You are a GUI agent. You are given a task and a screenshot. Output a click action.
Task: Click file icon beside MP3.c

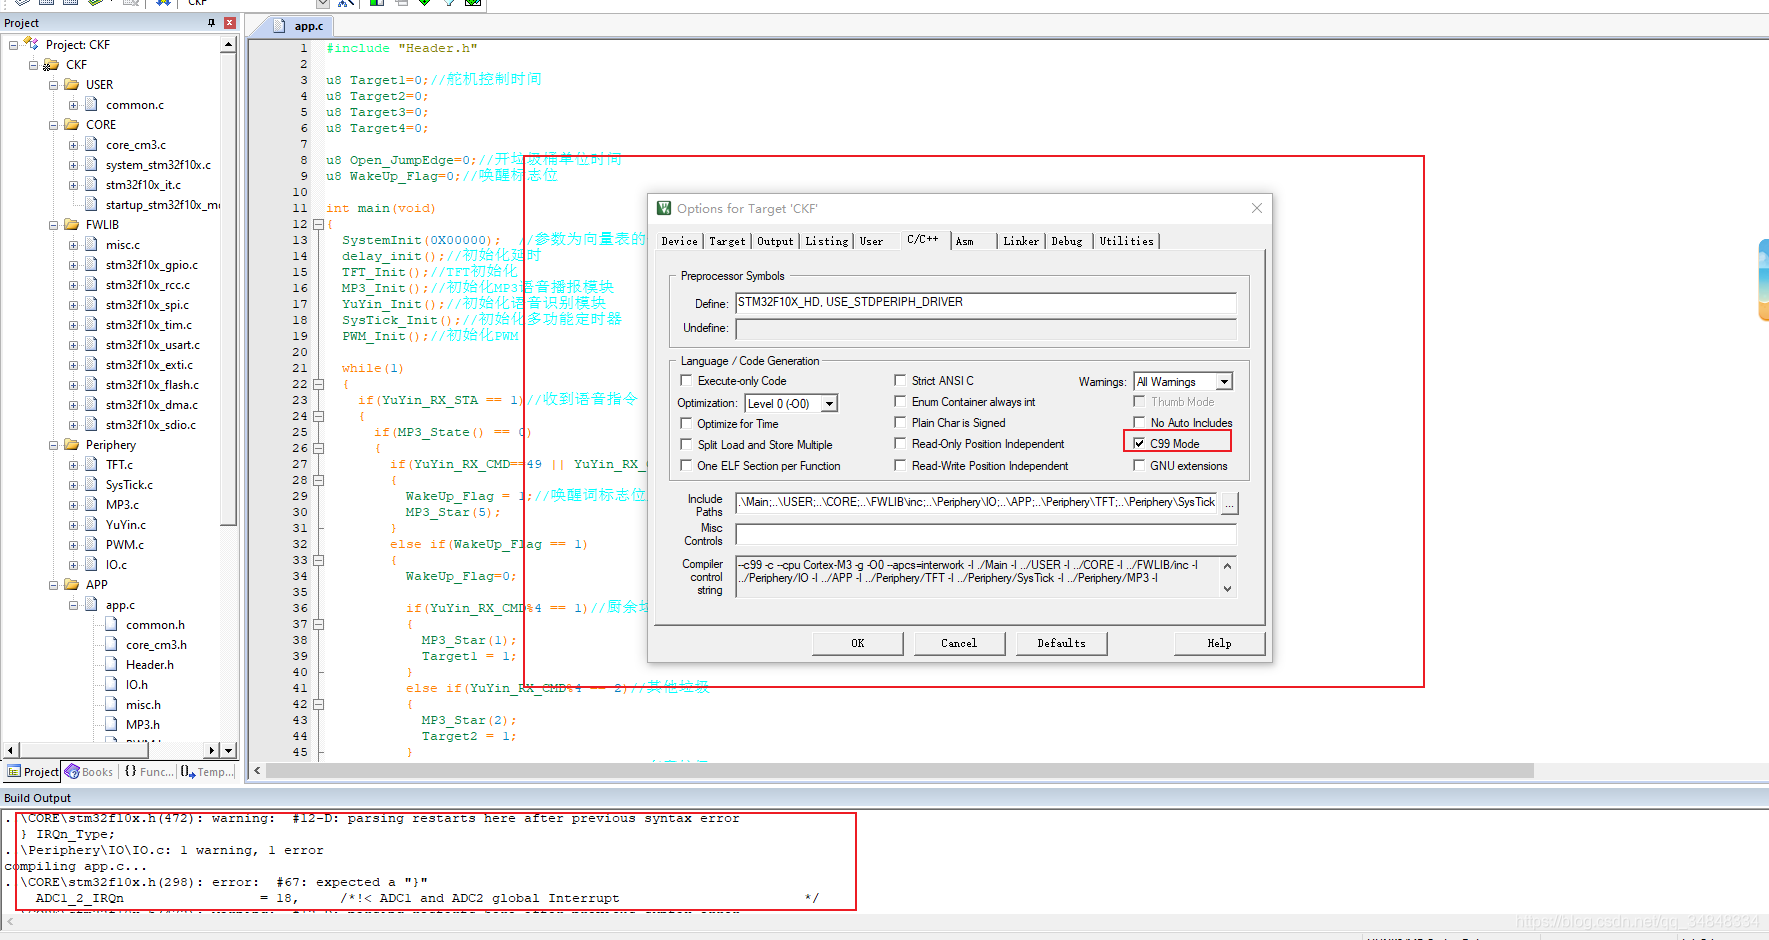[x=91, y=504]
